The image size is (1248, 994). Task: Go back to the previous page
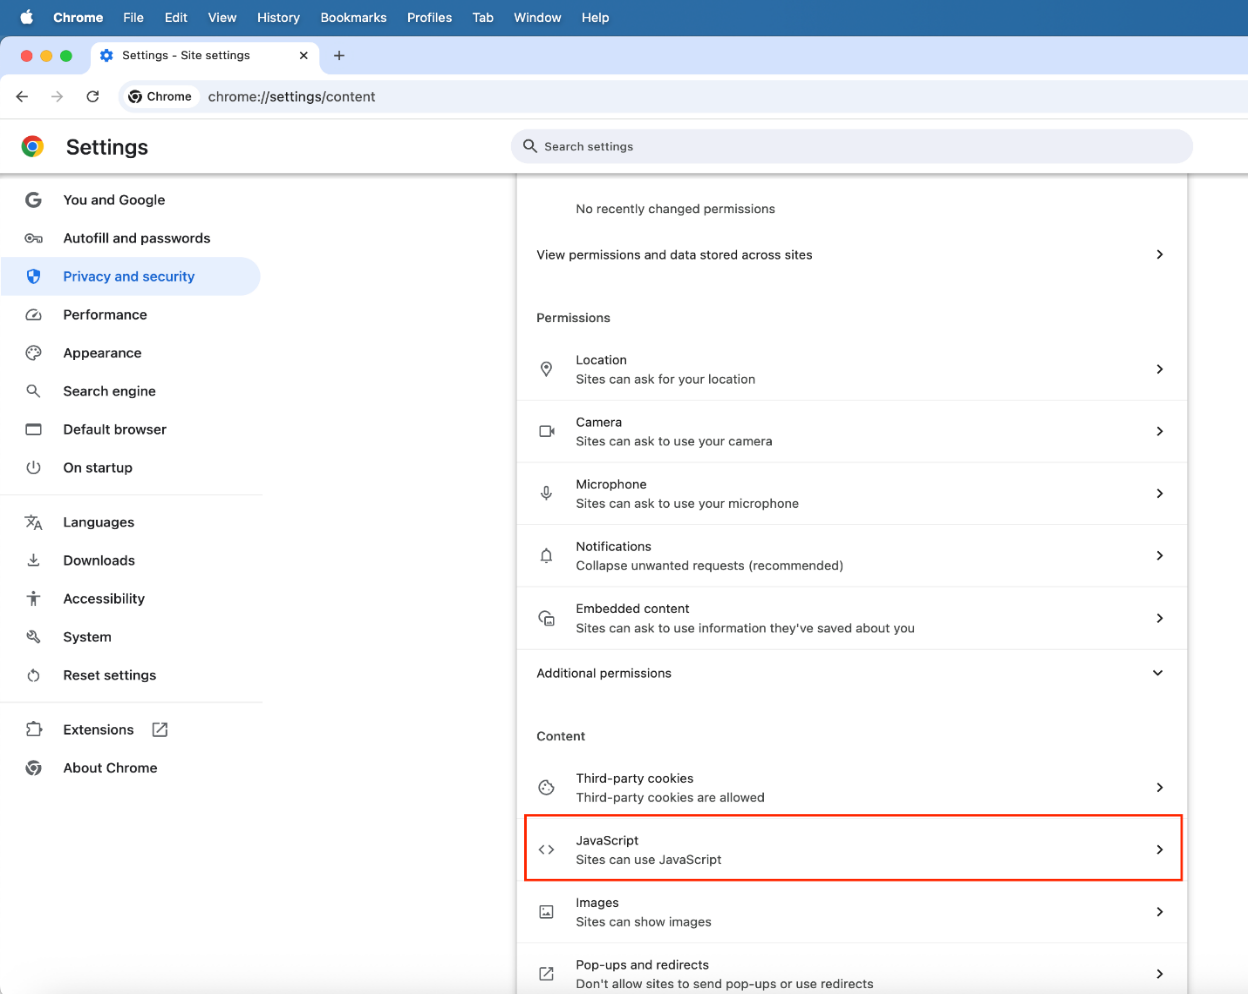(22, 97)
